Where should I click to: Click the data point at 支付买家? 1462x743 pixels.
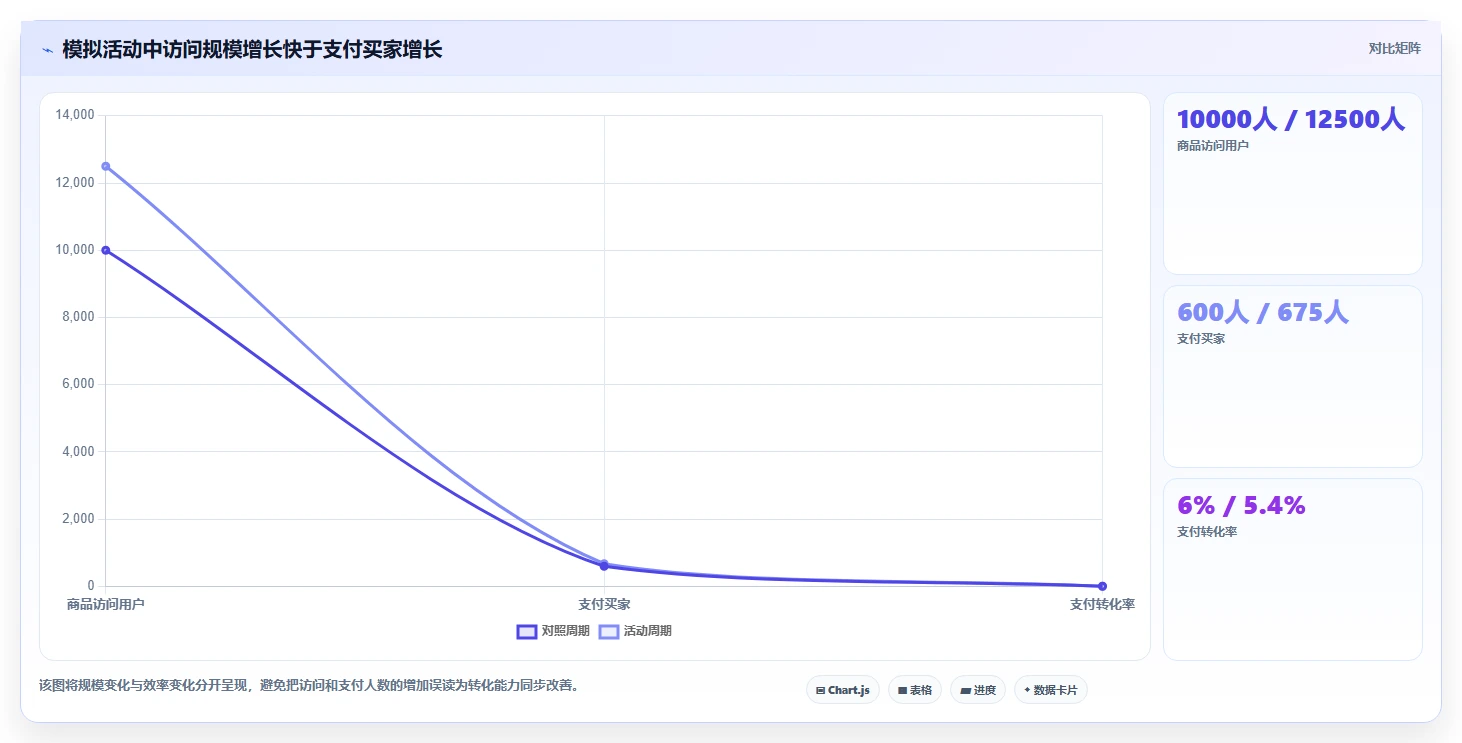[604, 565]
